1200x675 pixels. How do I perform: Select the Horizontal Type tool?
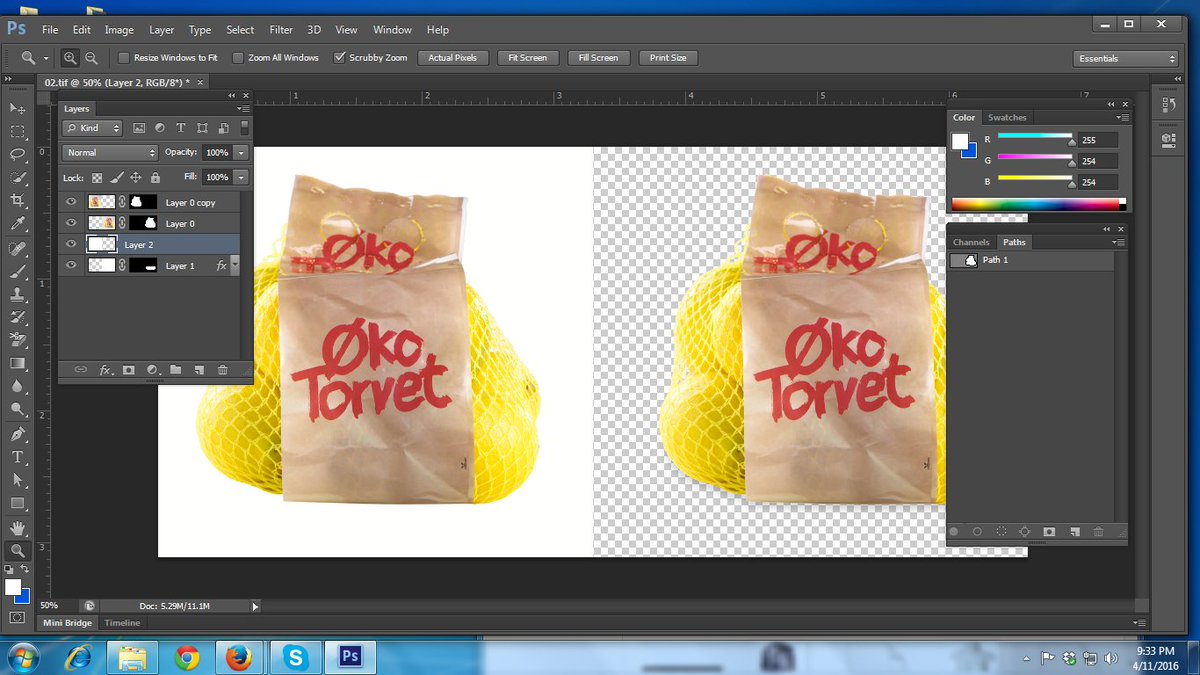[17, 457]
